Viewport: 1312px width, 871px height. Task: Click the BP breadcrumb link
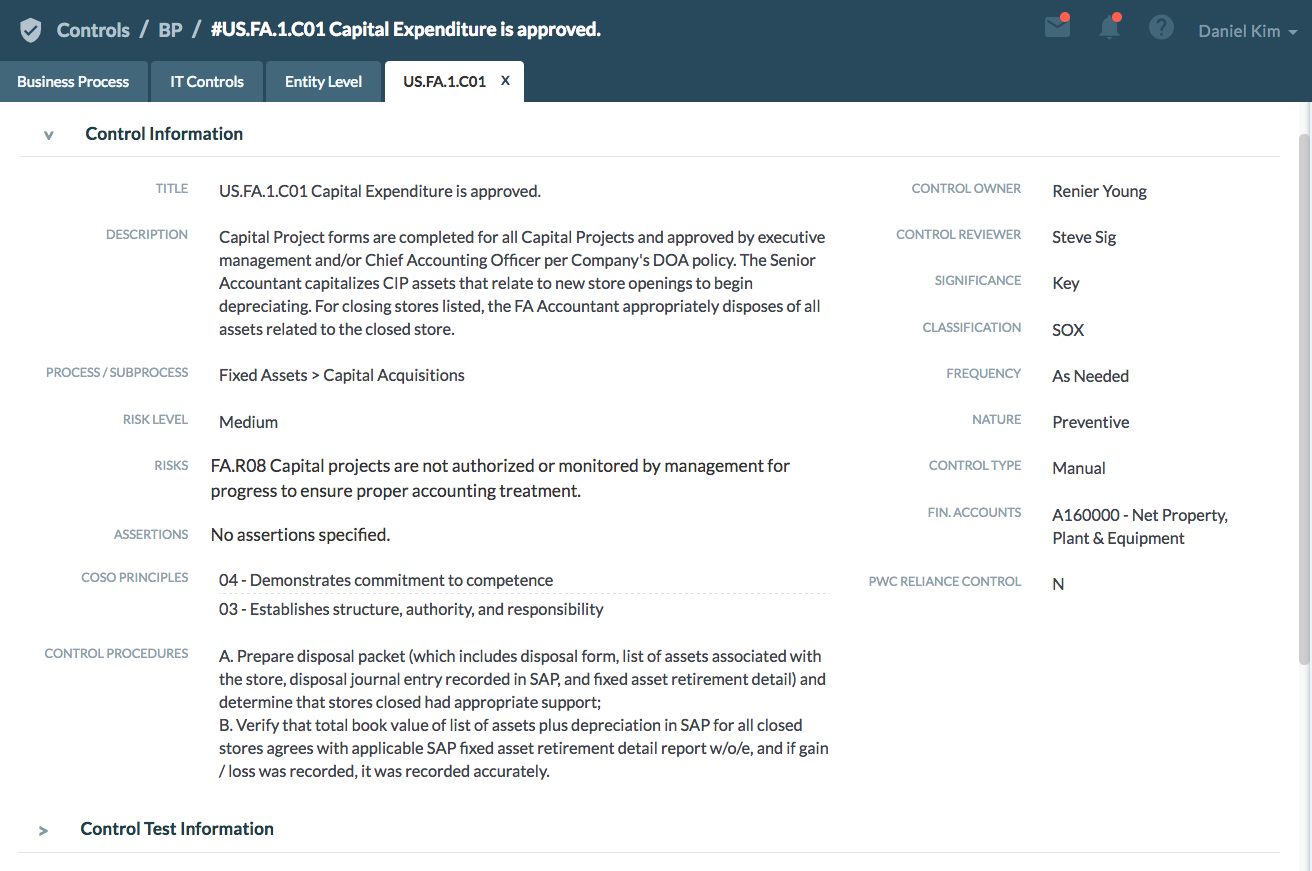coord(170,30)
